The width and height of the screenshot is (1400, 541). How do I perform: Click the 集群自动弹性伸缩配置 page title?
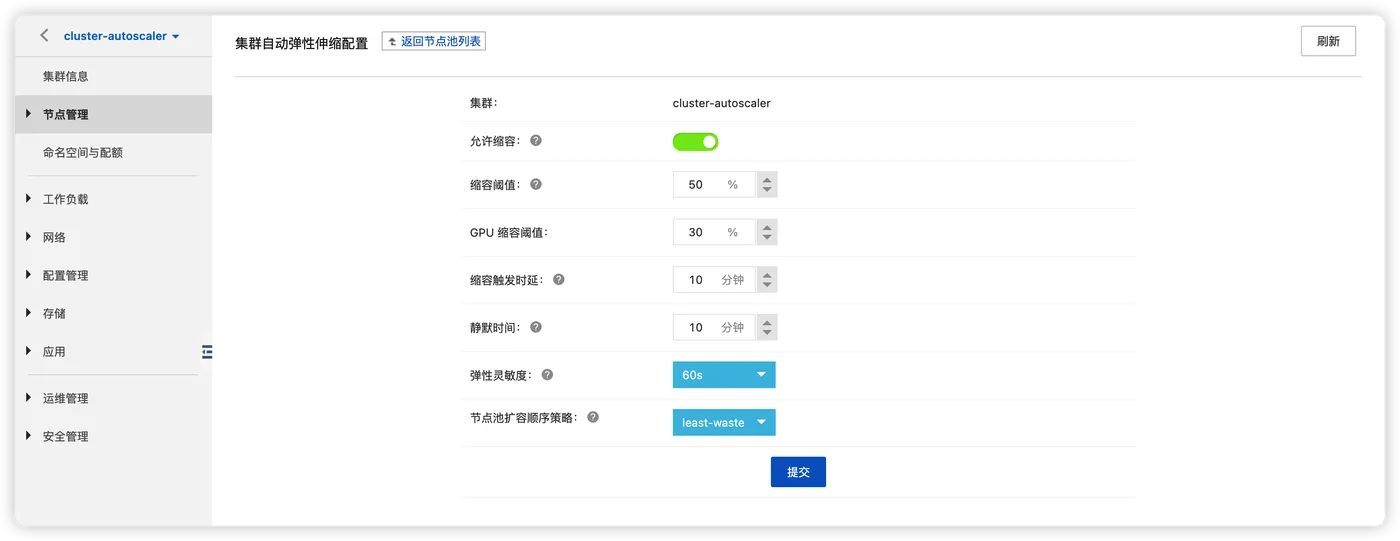(x=301, y=43)
